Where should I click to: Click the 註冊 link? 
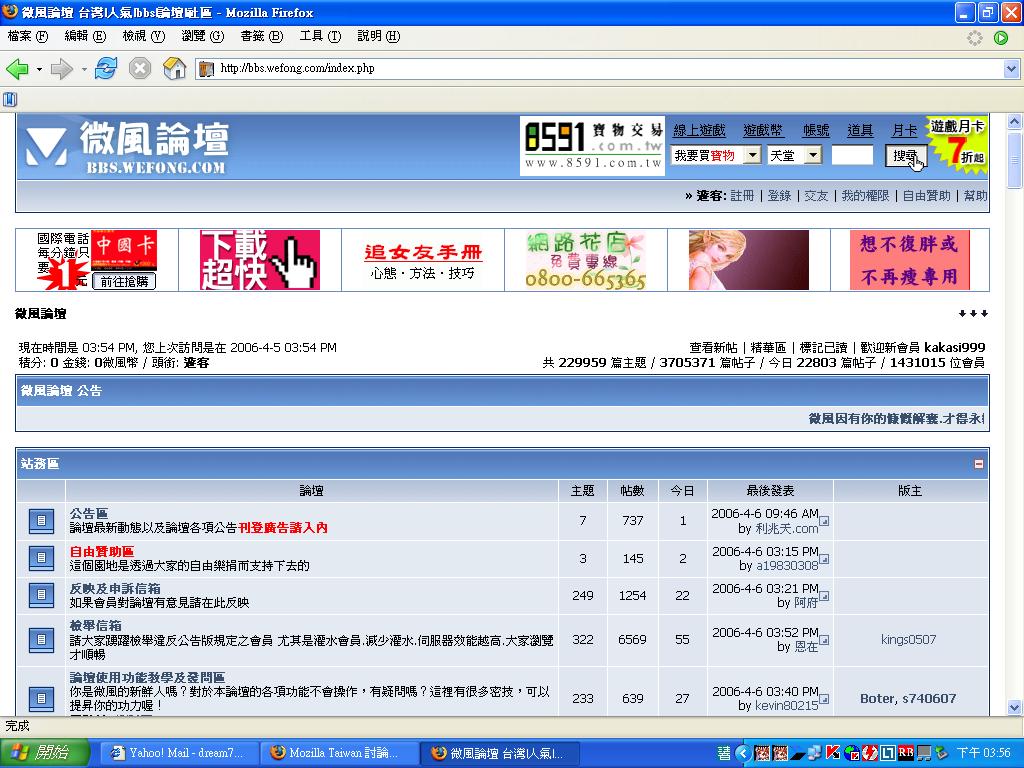pos(742,196)
